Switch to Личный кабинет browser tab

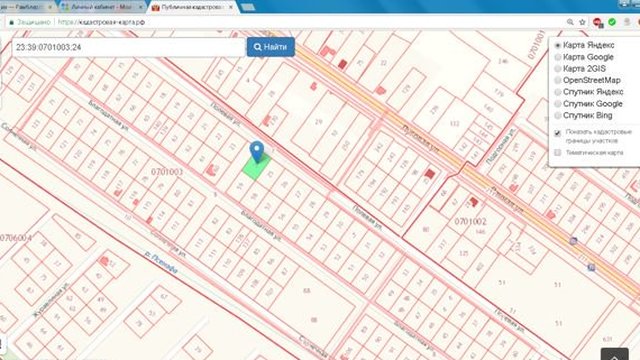pyautogui.click(x=101, y=7)
